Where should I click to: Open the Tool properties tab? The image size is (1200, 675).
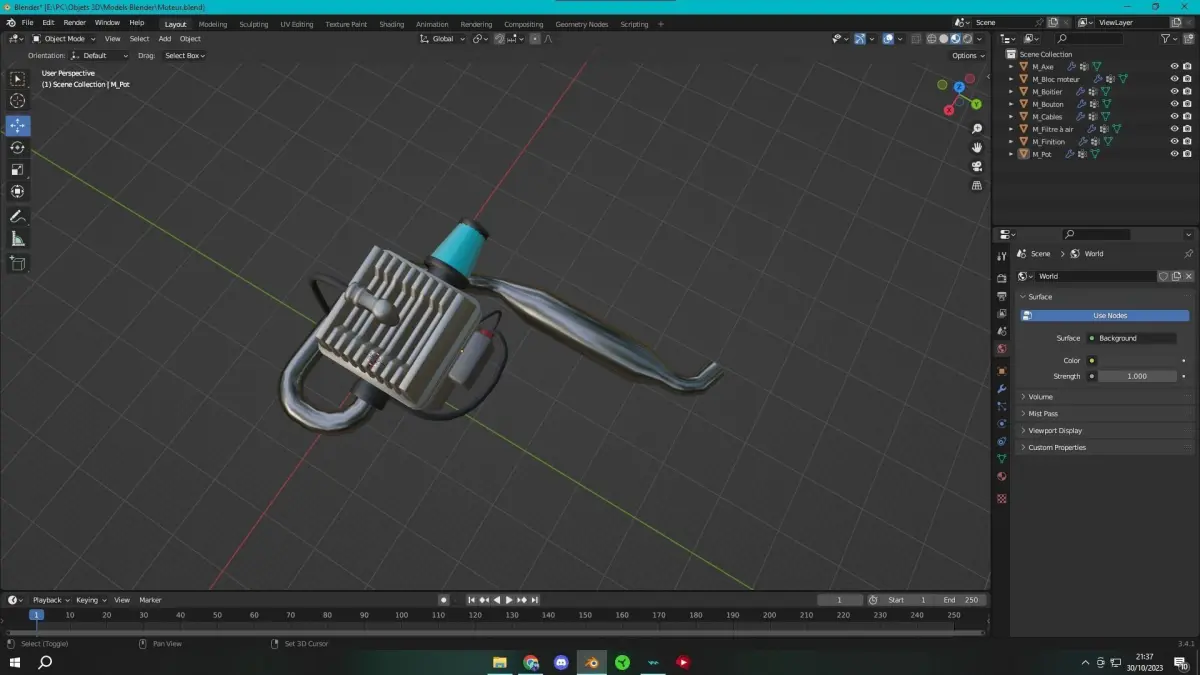point(1002,257)
